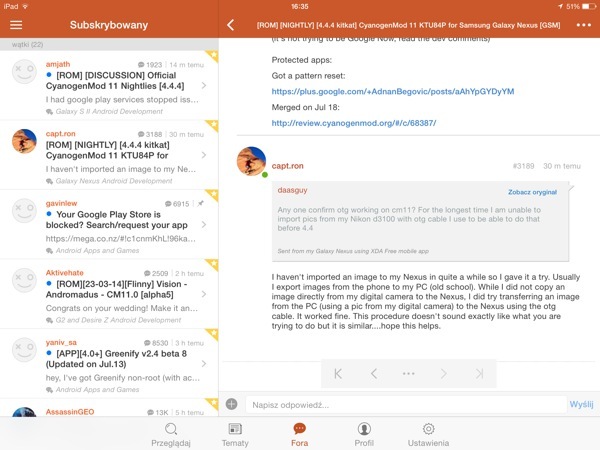This screenshot has width=600, height=450.
Task: Open yaniv_sa's placeholder avatar
Action: 24,350
